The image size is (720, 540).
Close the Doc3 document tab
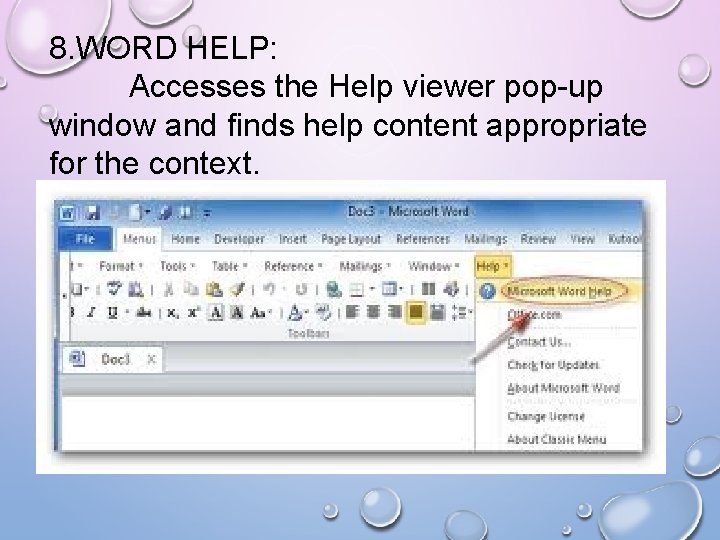click(151, 360)
